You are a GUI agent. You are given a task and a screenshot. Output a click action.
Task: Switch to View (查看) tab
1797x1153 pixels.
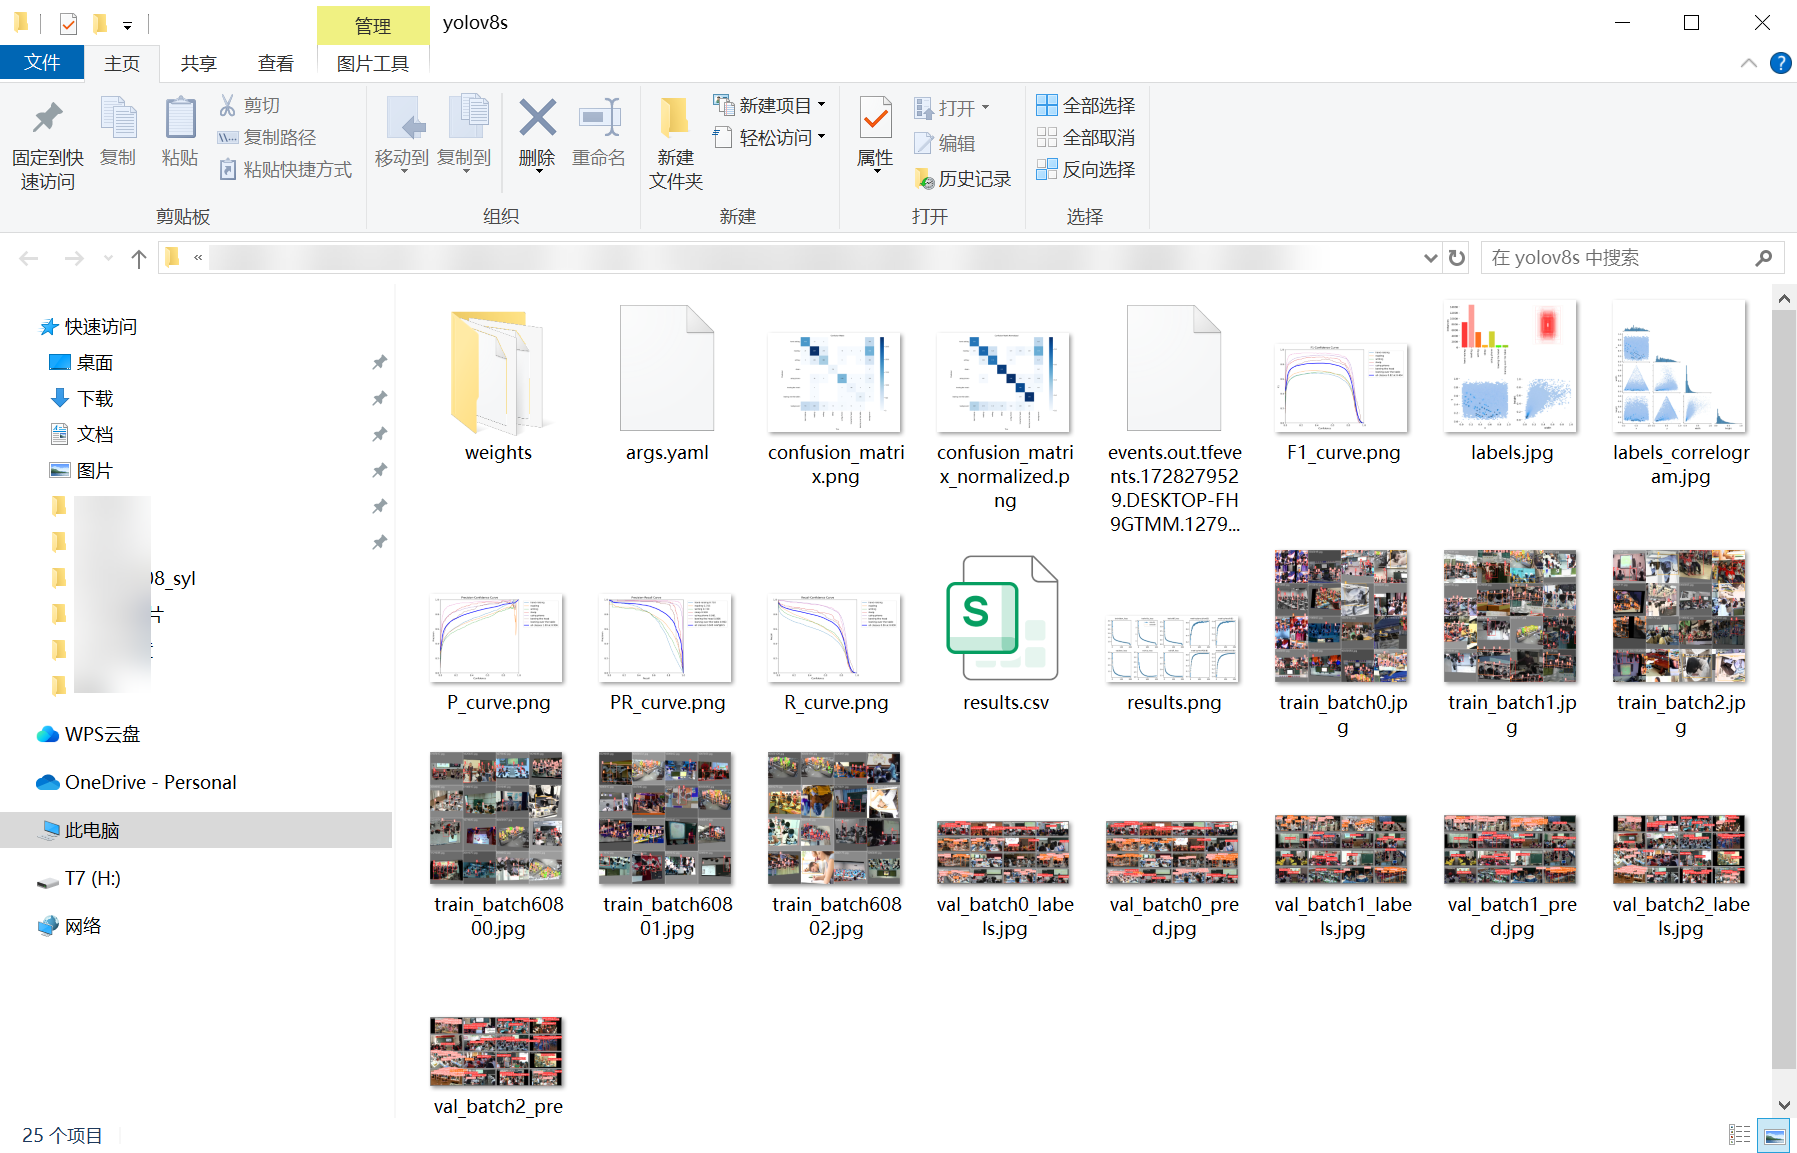(276, 63)
